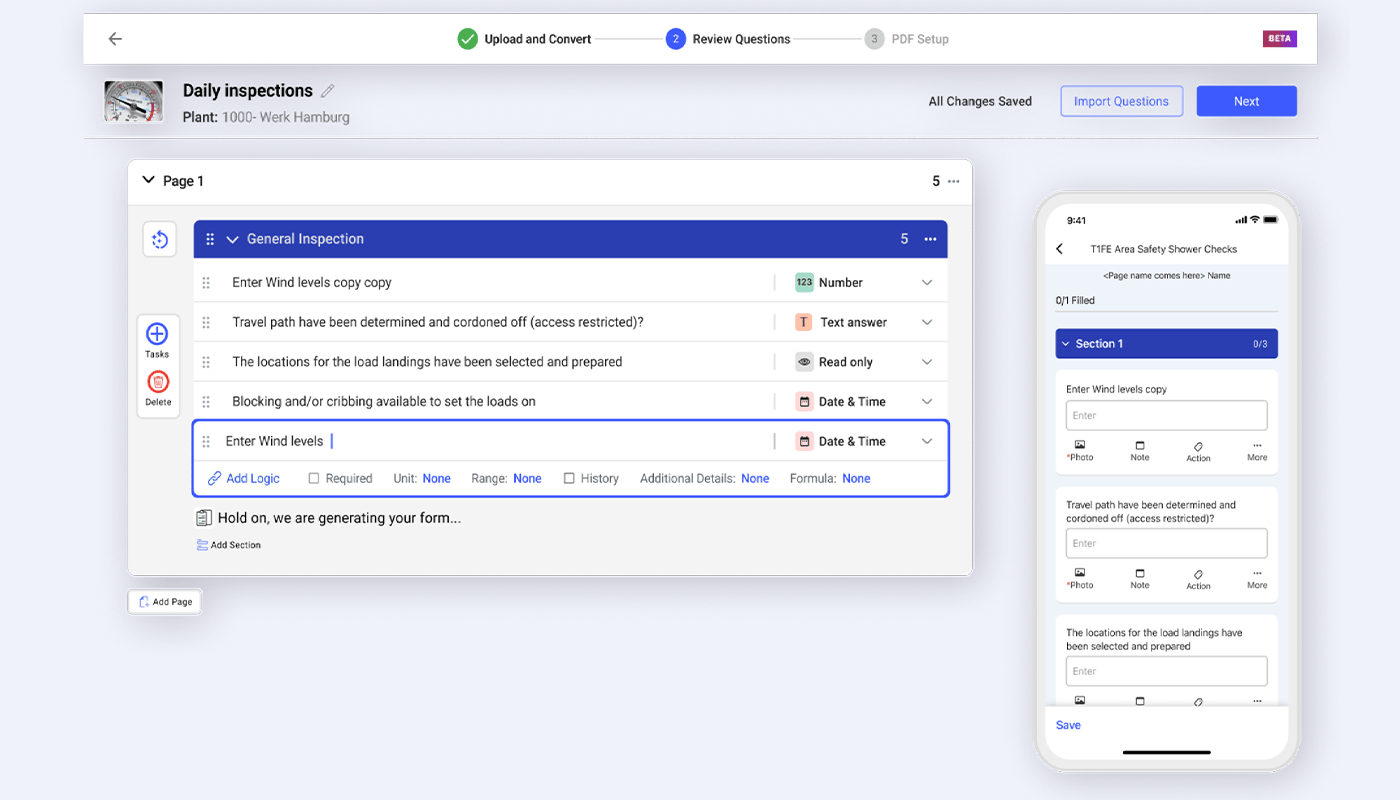Click drag handle of selected Enter Wind levels row

206,441
